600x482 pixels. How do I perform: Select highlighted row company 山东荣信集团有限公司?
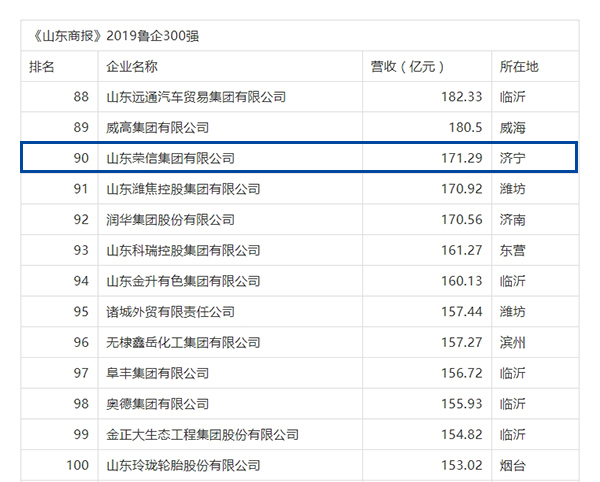pyautogui.click(x=170, y=158)
